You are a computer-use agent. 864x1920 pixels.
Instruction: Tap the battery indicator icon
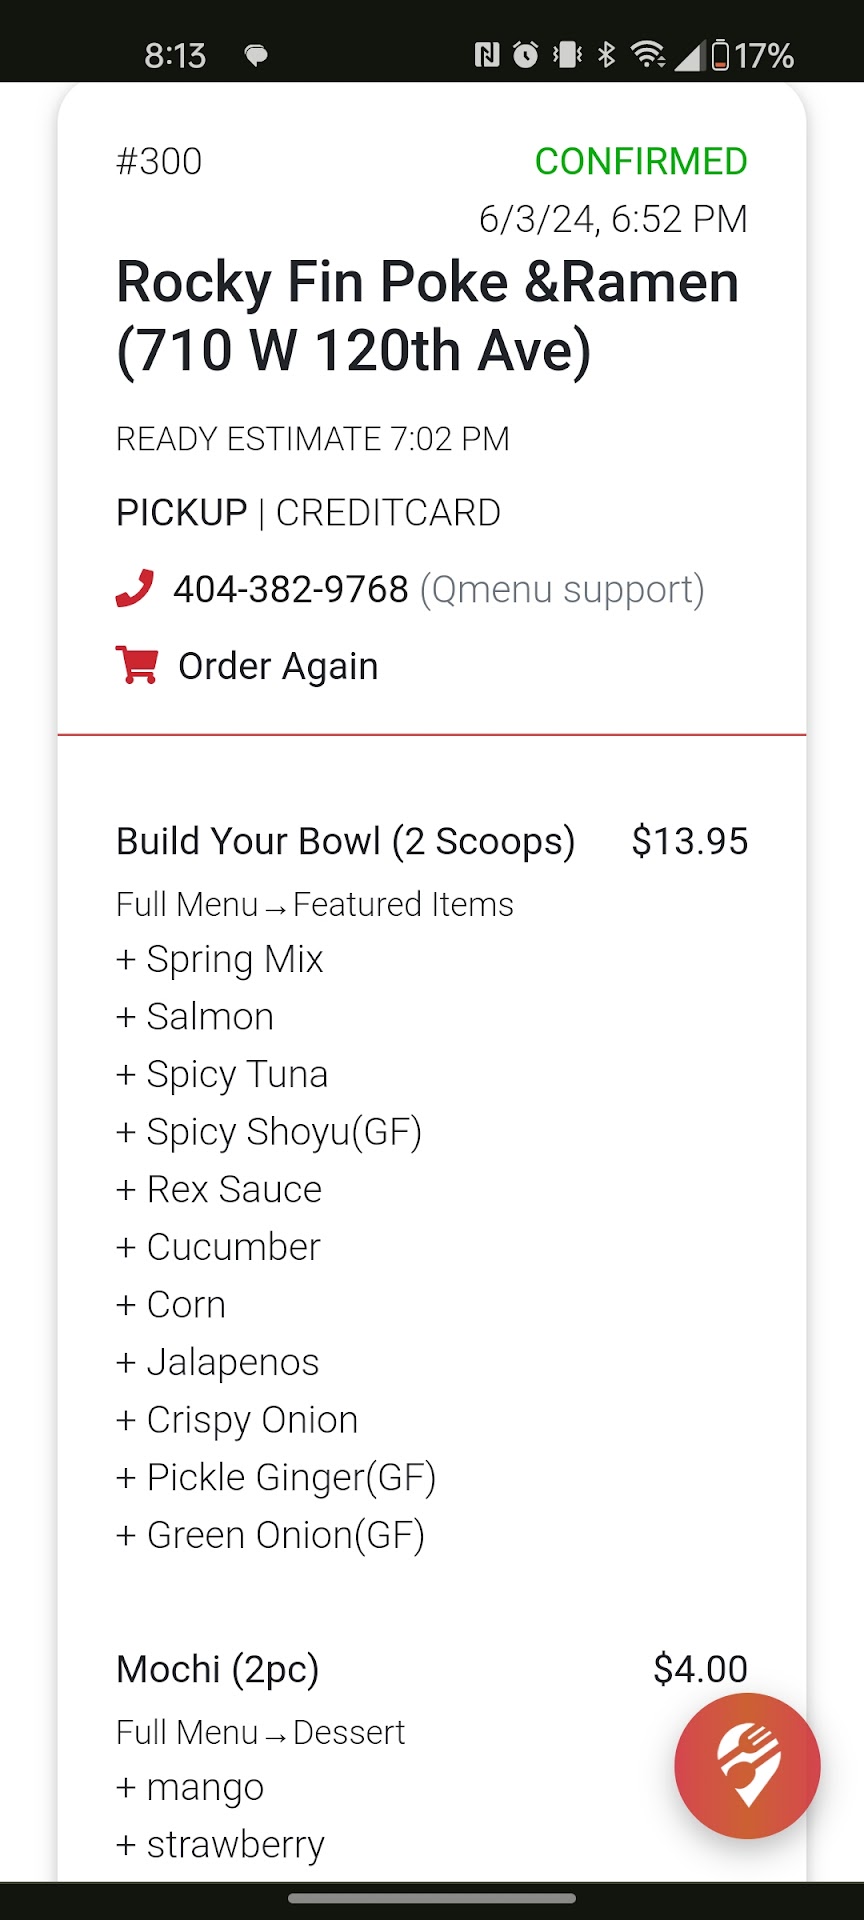pos(720,55)
